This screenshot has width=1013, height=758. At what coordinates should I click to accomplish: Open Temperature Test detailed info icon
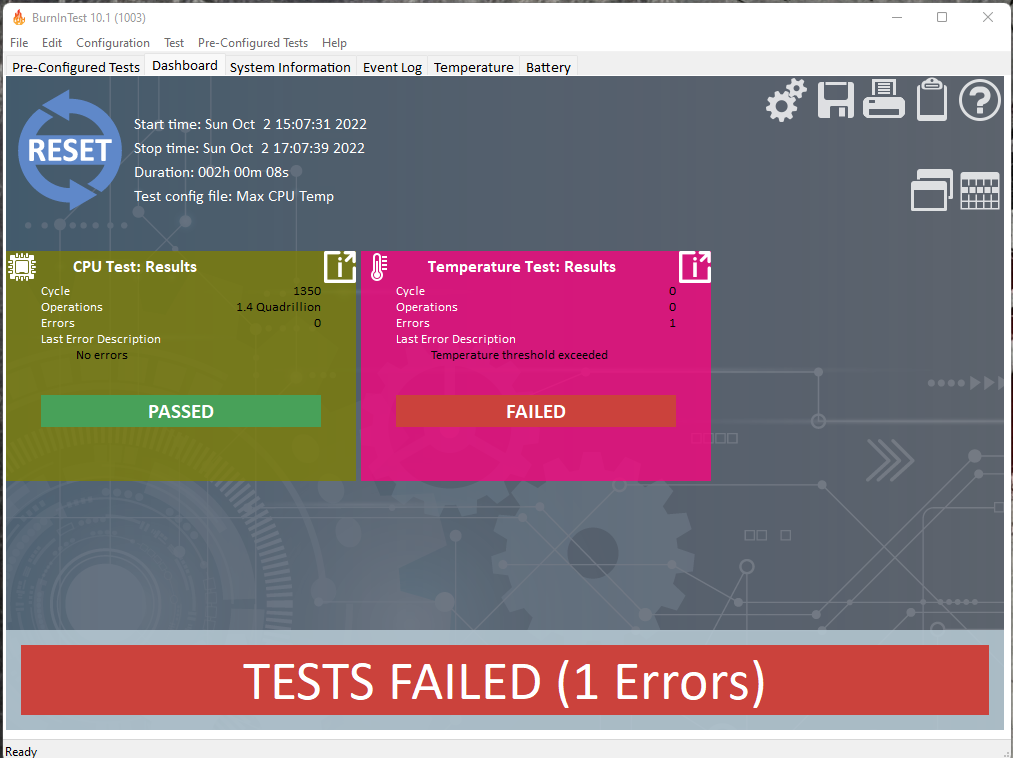pyautogui.click(x=694, y=267)
